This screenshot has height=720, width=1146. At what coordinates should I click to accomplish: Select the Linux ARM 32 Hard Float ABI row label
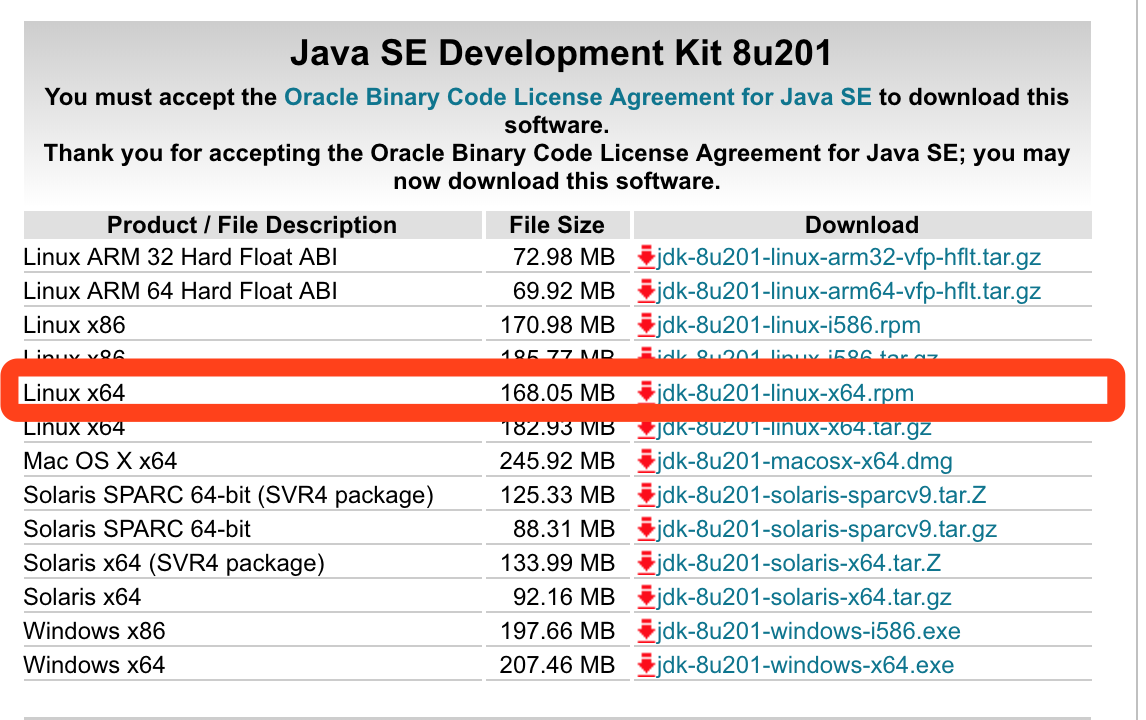pyautogui.click(x=181, y=257)
